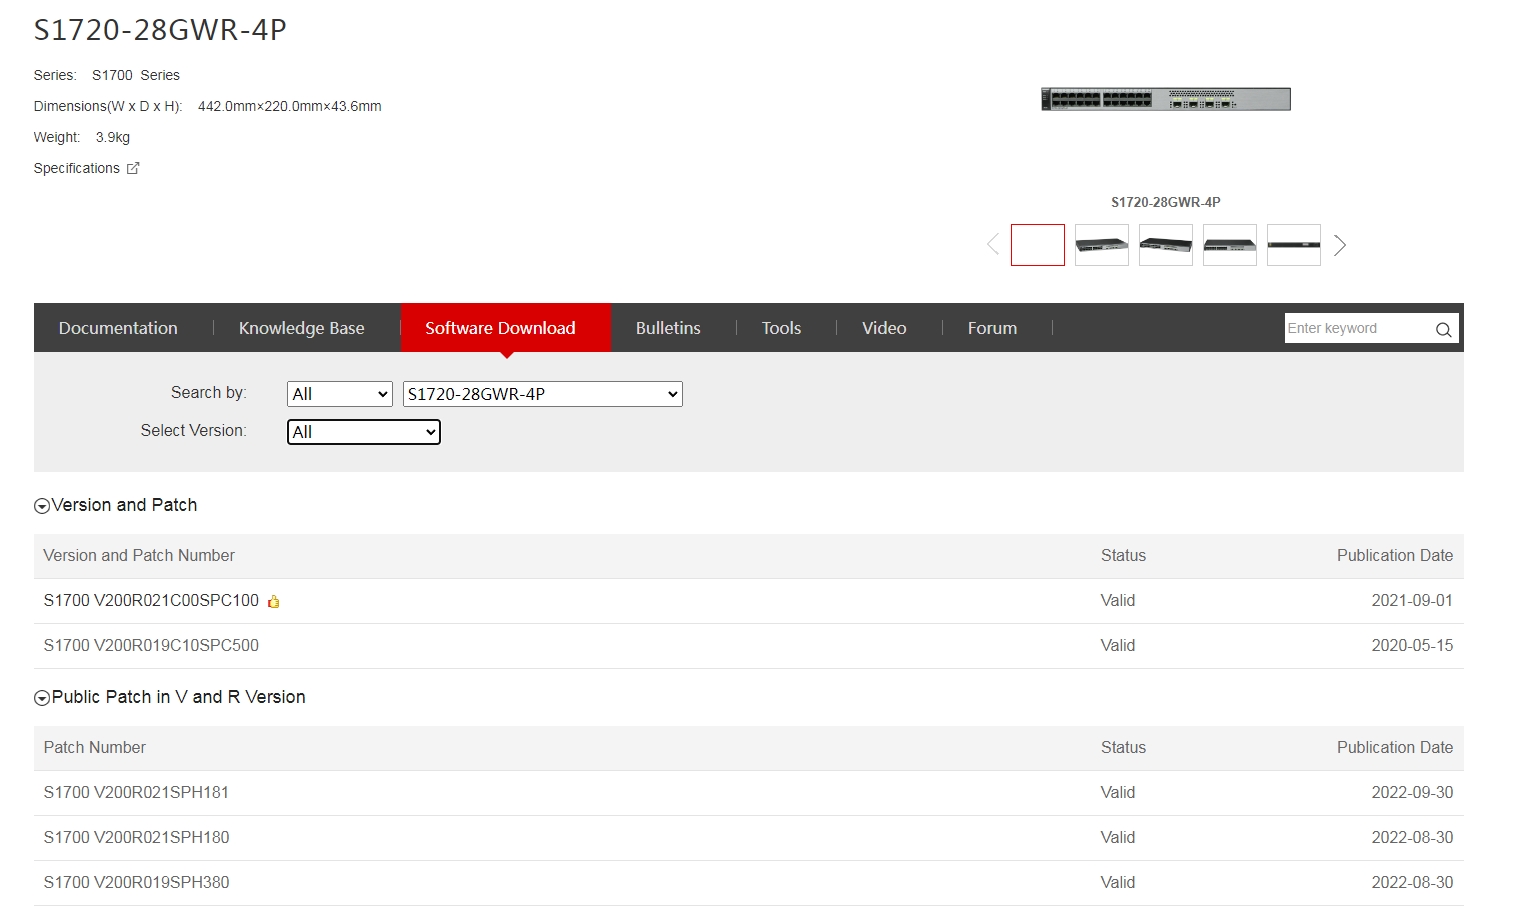Open the Bulletins tab
The height and width of the screenshot is (917, 1530).
[668, 328]
